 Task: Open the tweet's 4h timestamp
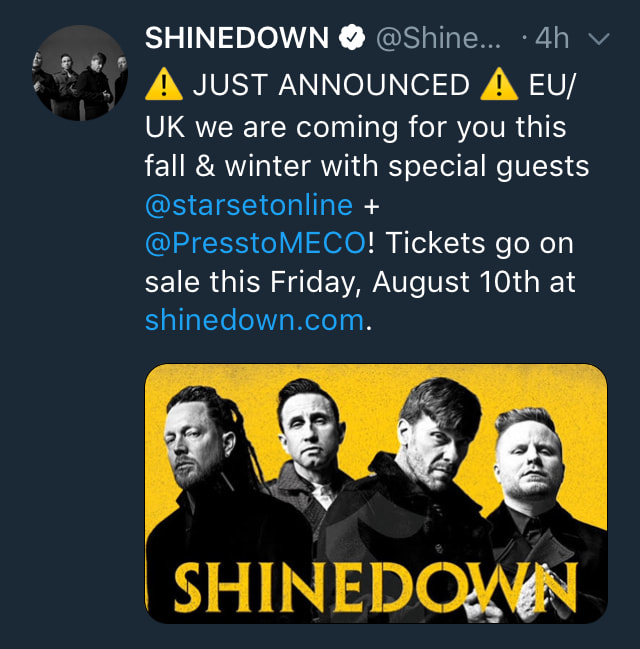pos(552,38)
